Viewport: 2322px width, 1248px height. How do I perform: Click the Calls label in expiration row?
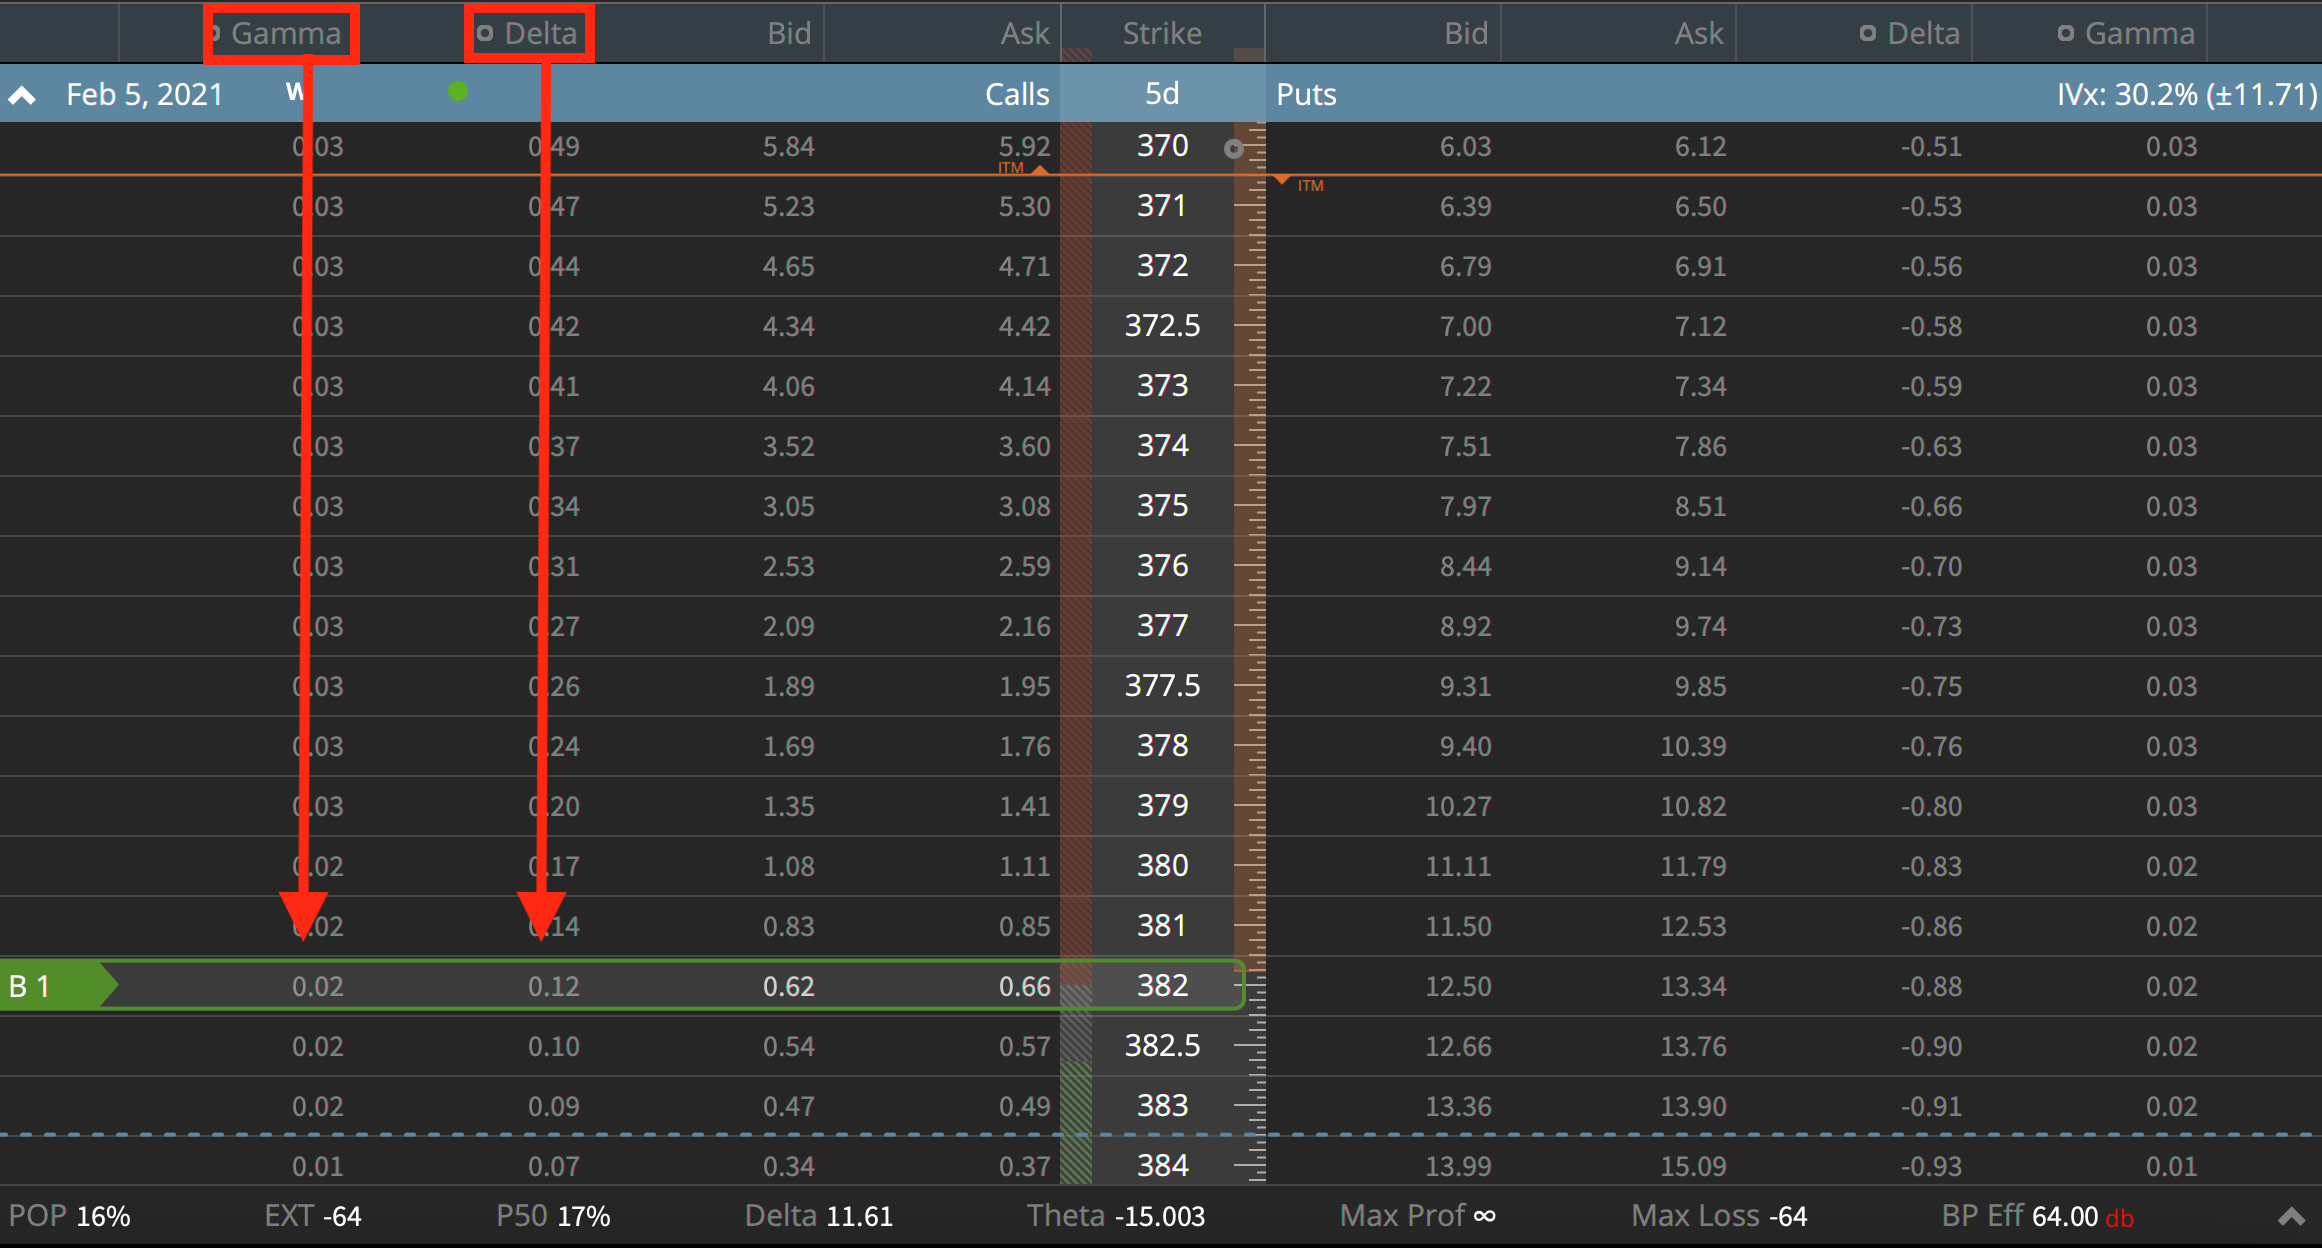1017,94
